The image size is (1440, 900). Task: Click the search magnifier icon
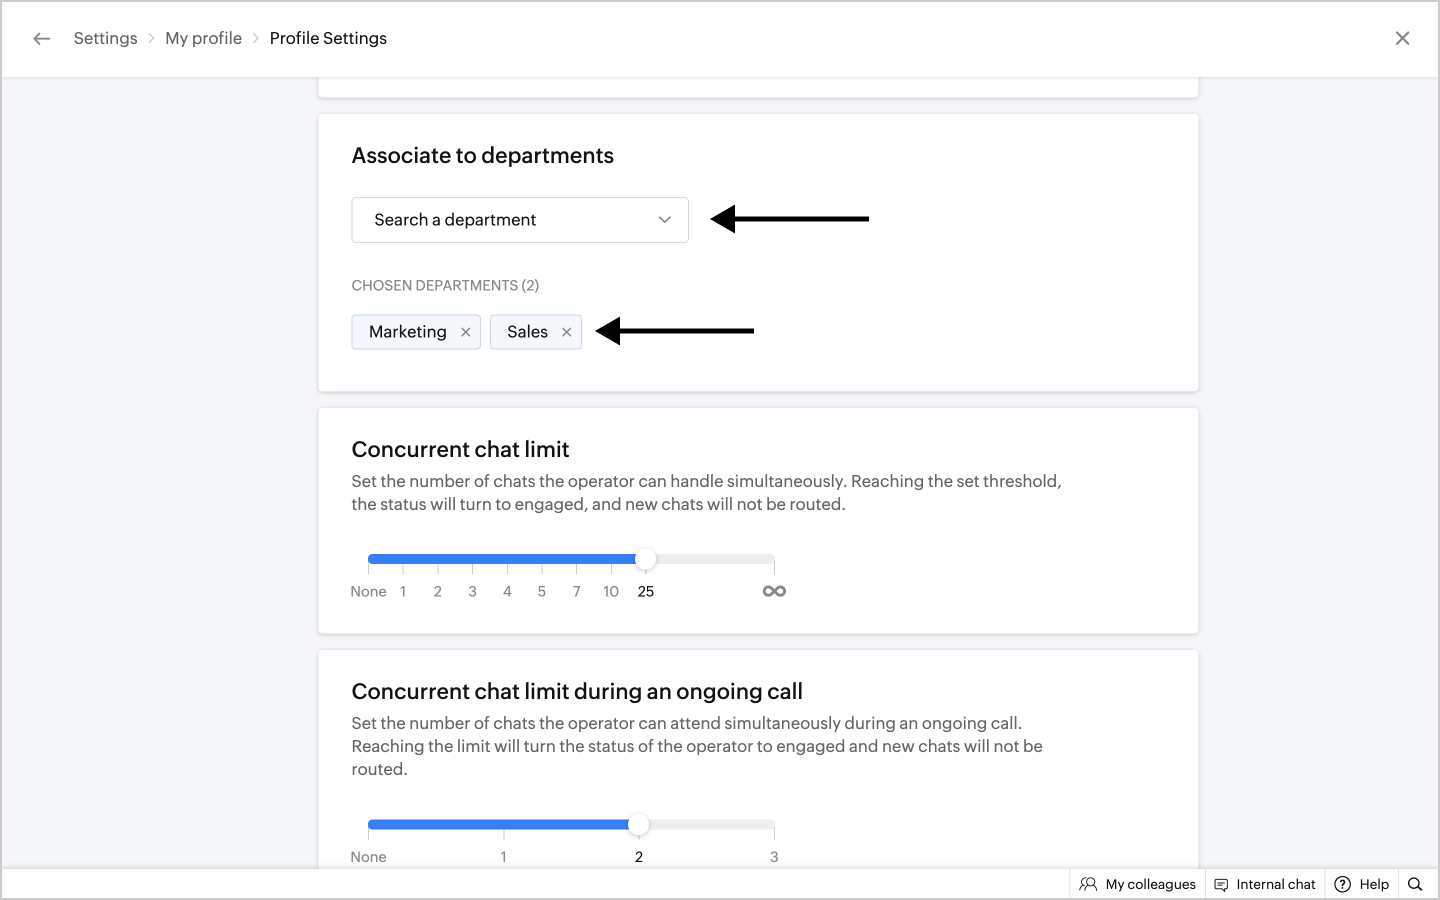point(1415,884)
